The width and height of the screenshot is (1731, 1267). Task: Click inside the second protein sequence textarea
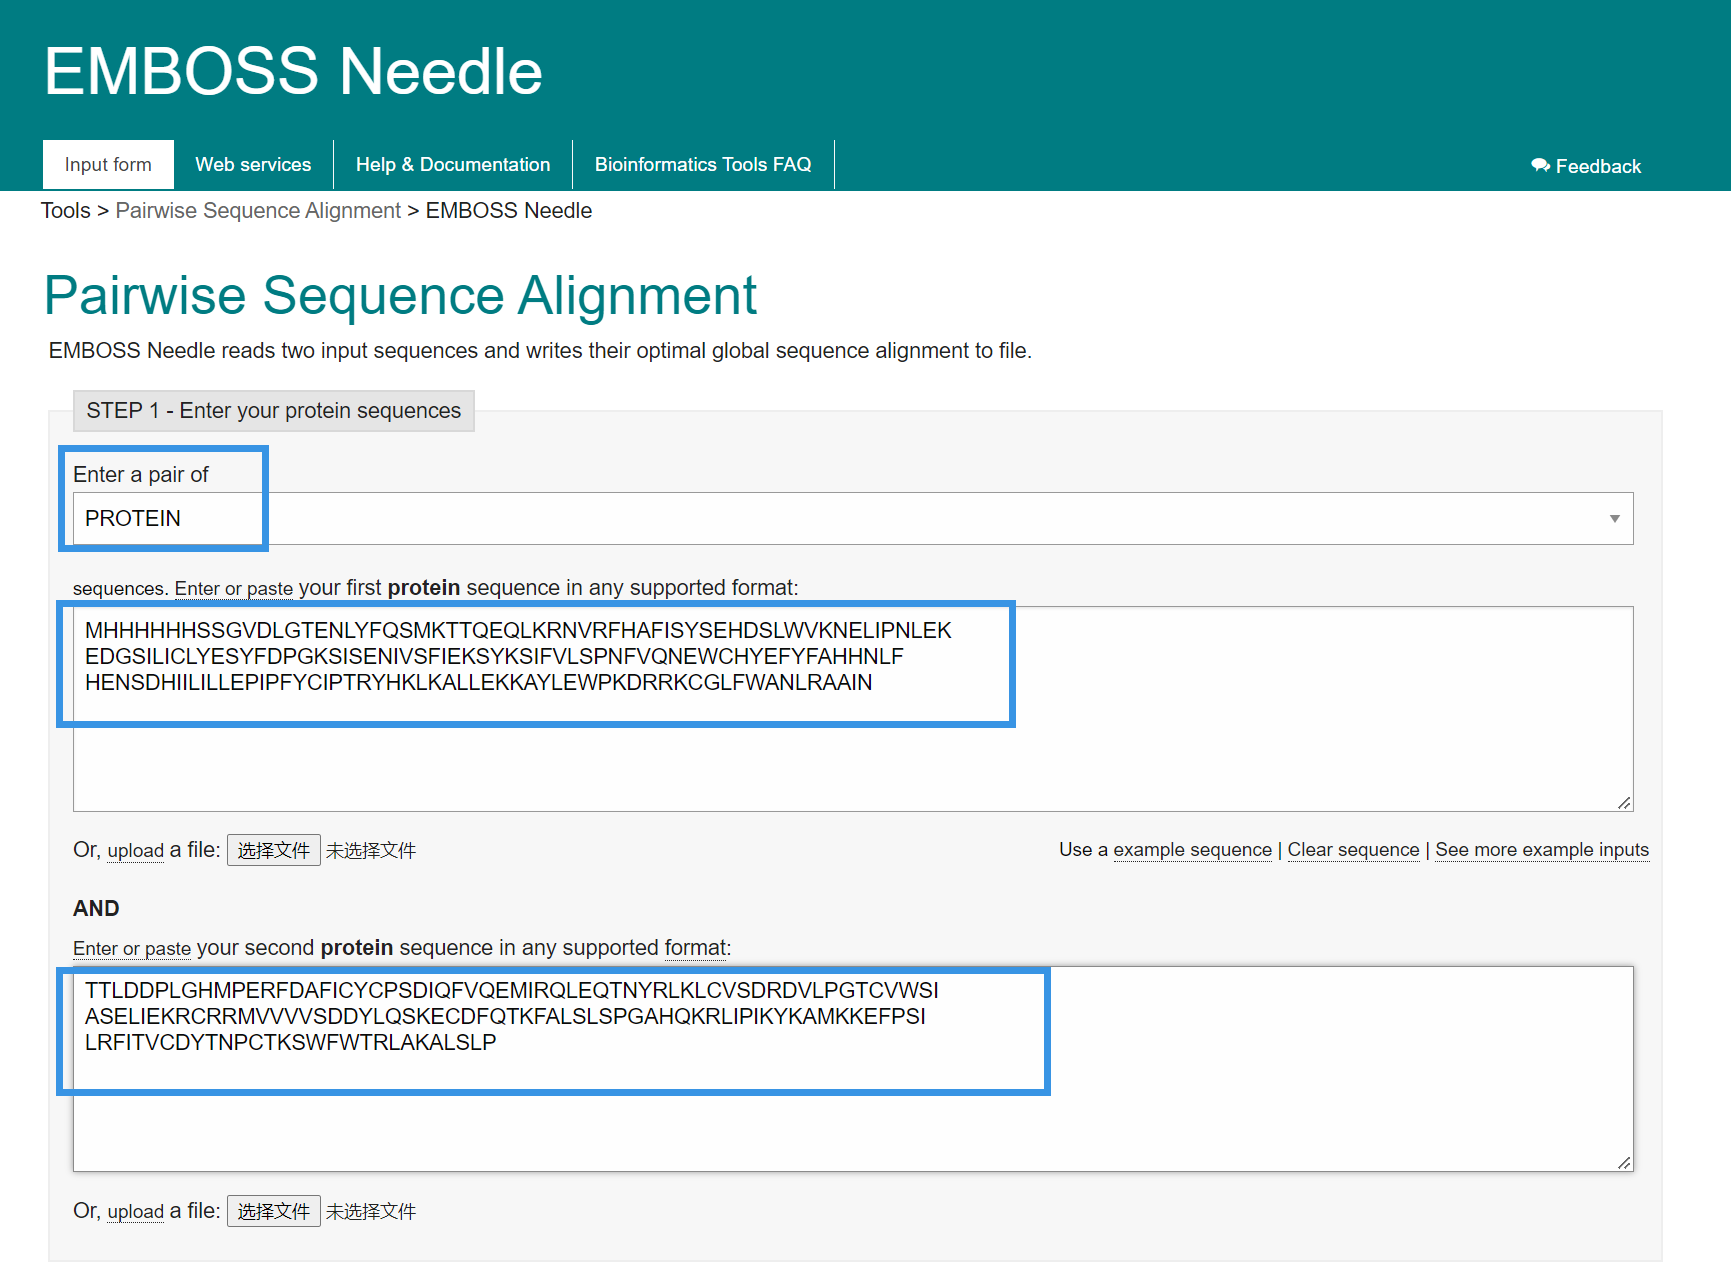click(x=853, y=1069)
